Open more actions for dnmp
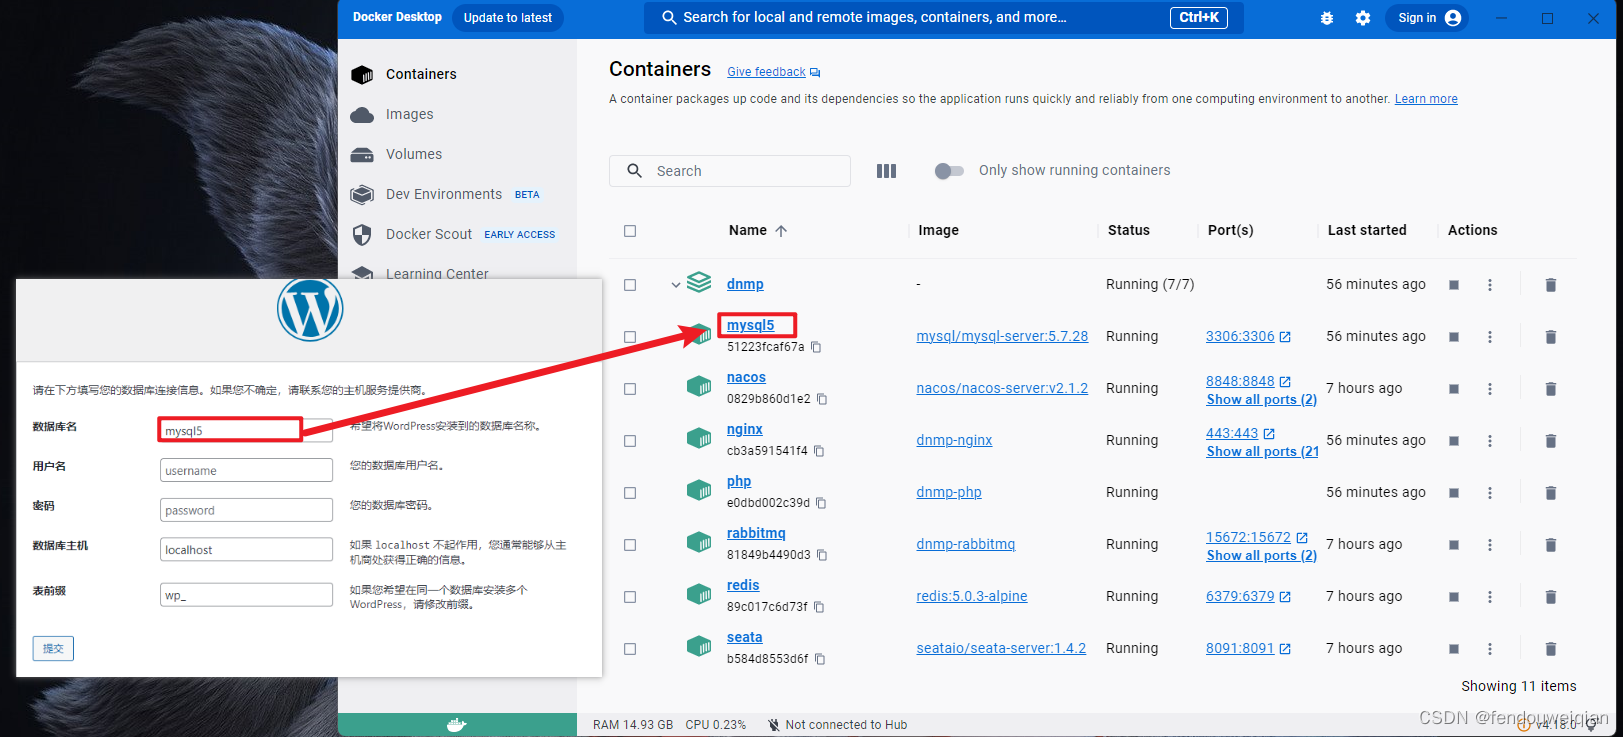1623x737 pixels. pyautogui.click(x=1490, y=285)
